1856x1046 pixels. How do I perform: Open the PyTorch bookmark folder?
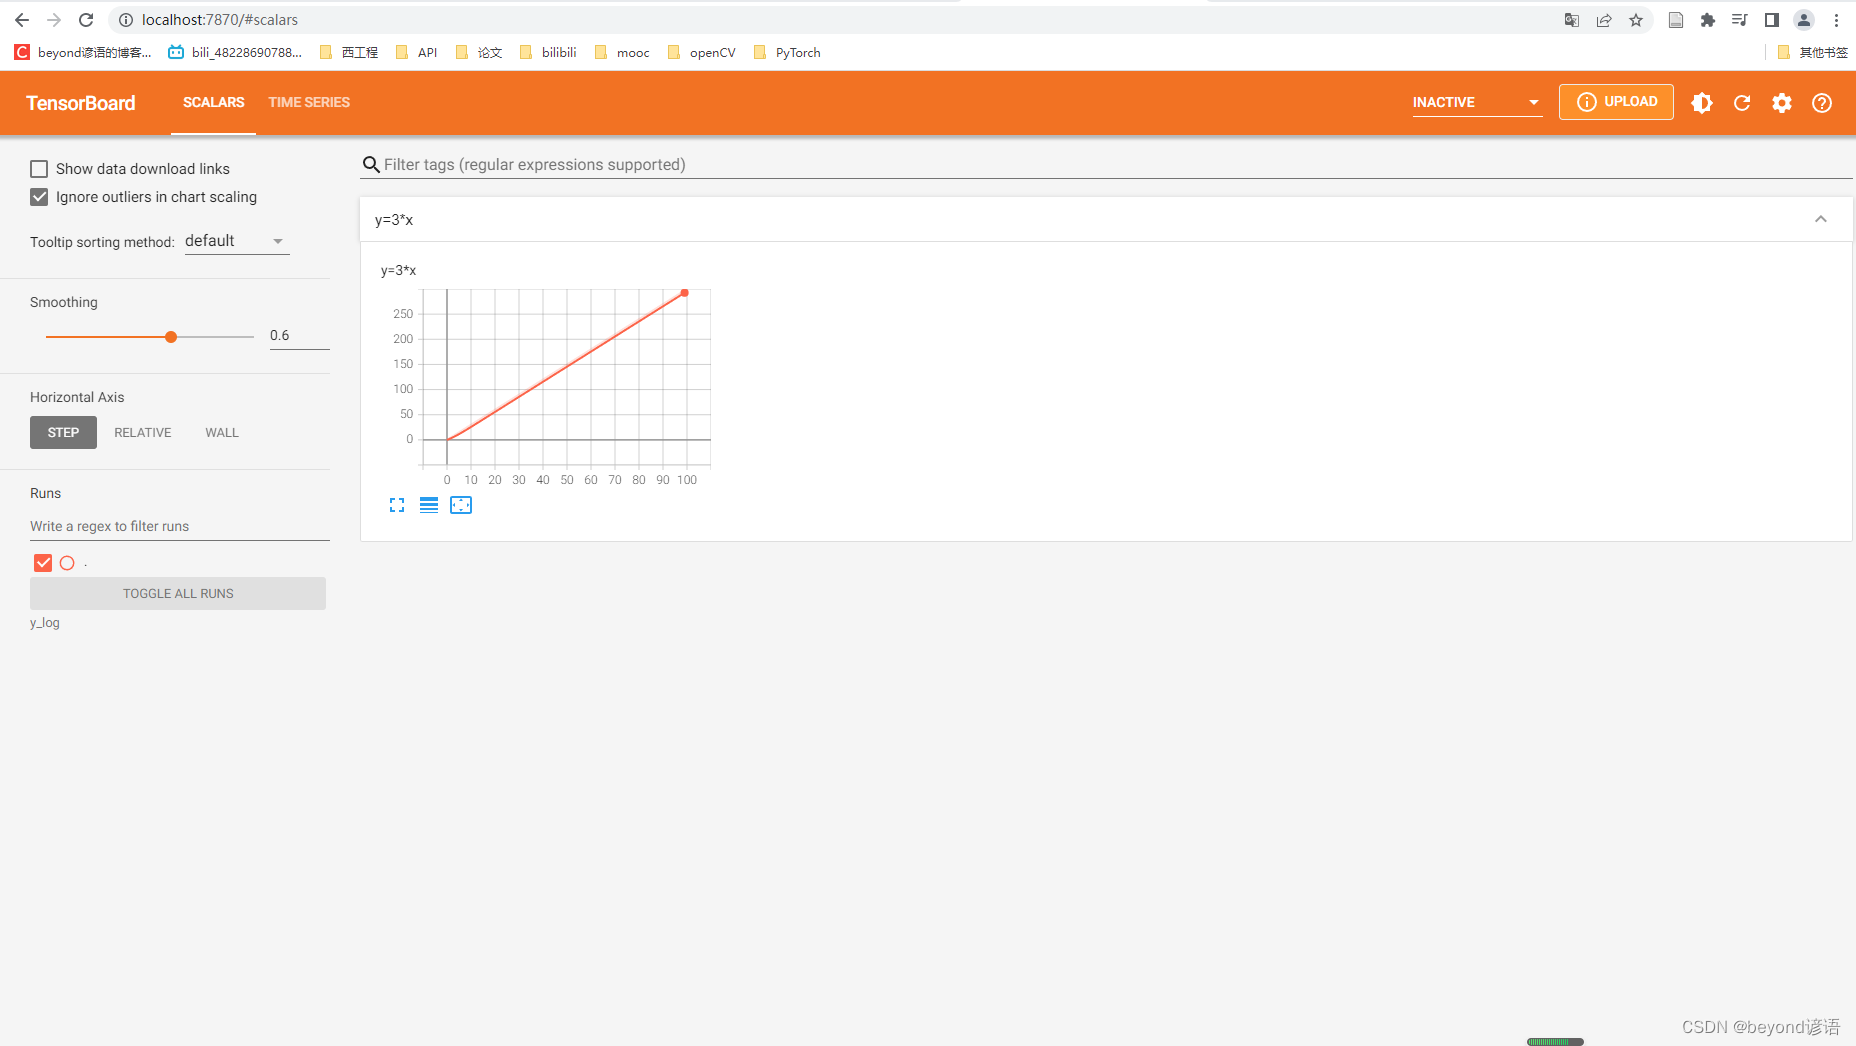[787, 53]
